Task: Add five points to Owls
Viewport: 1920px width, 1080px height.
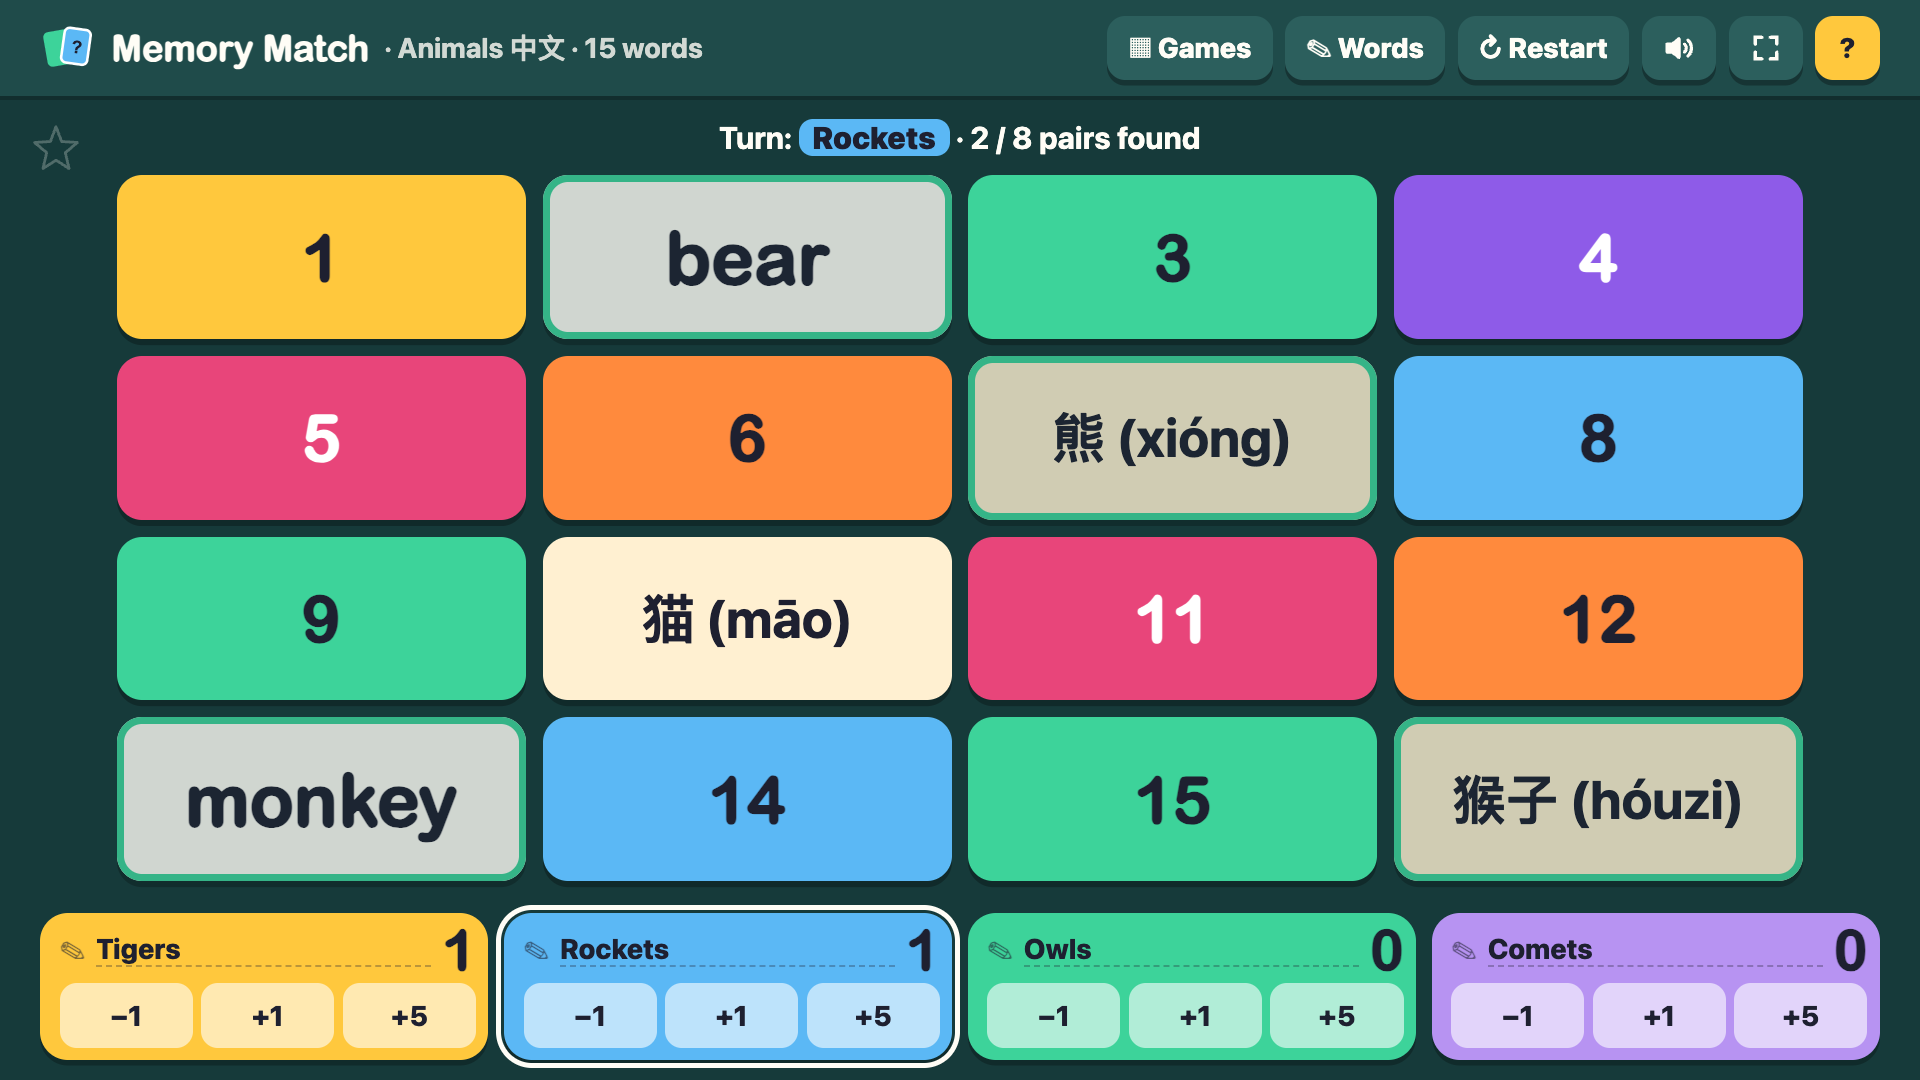Action: click(x=1337, y=1016)
